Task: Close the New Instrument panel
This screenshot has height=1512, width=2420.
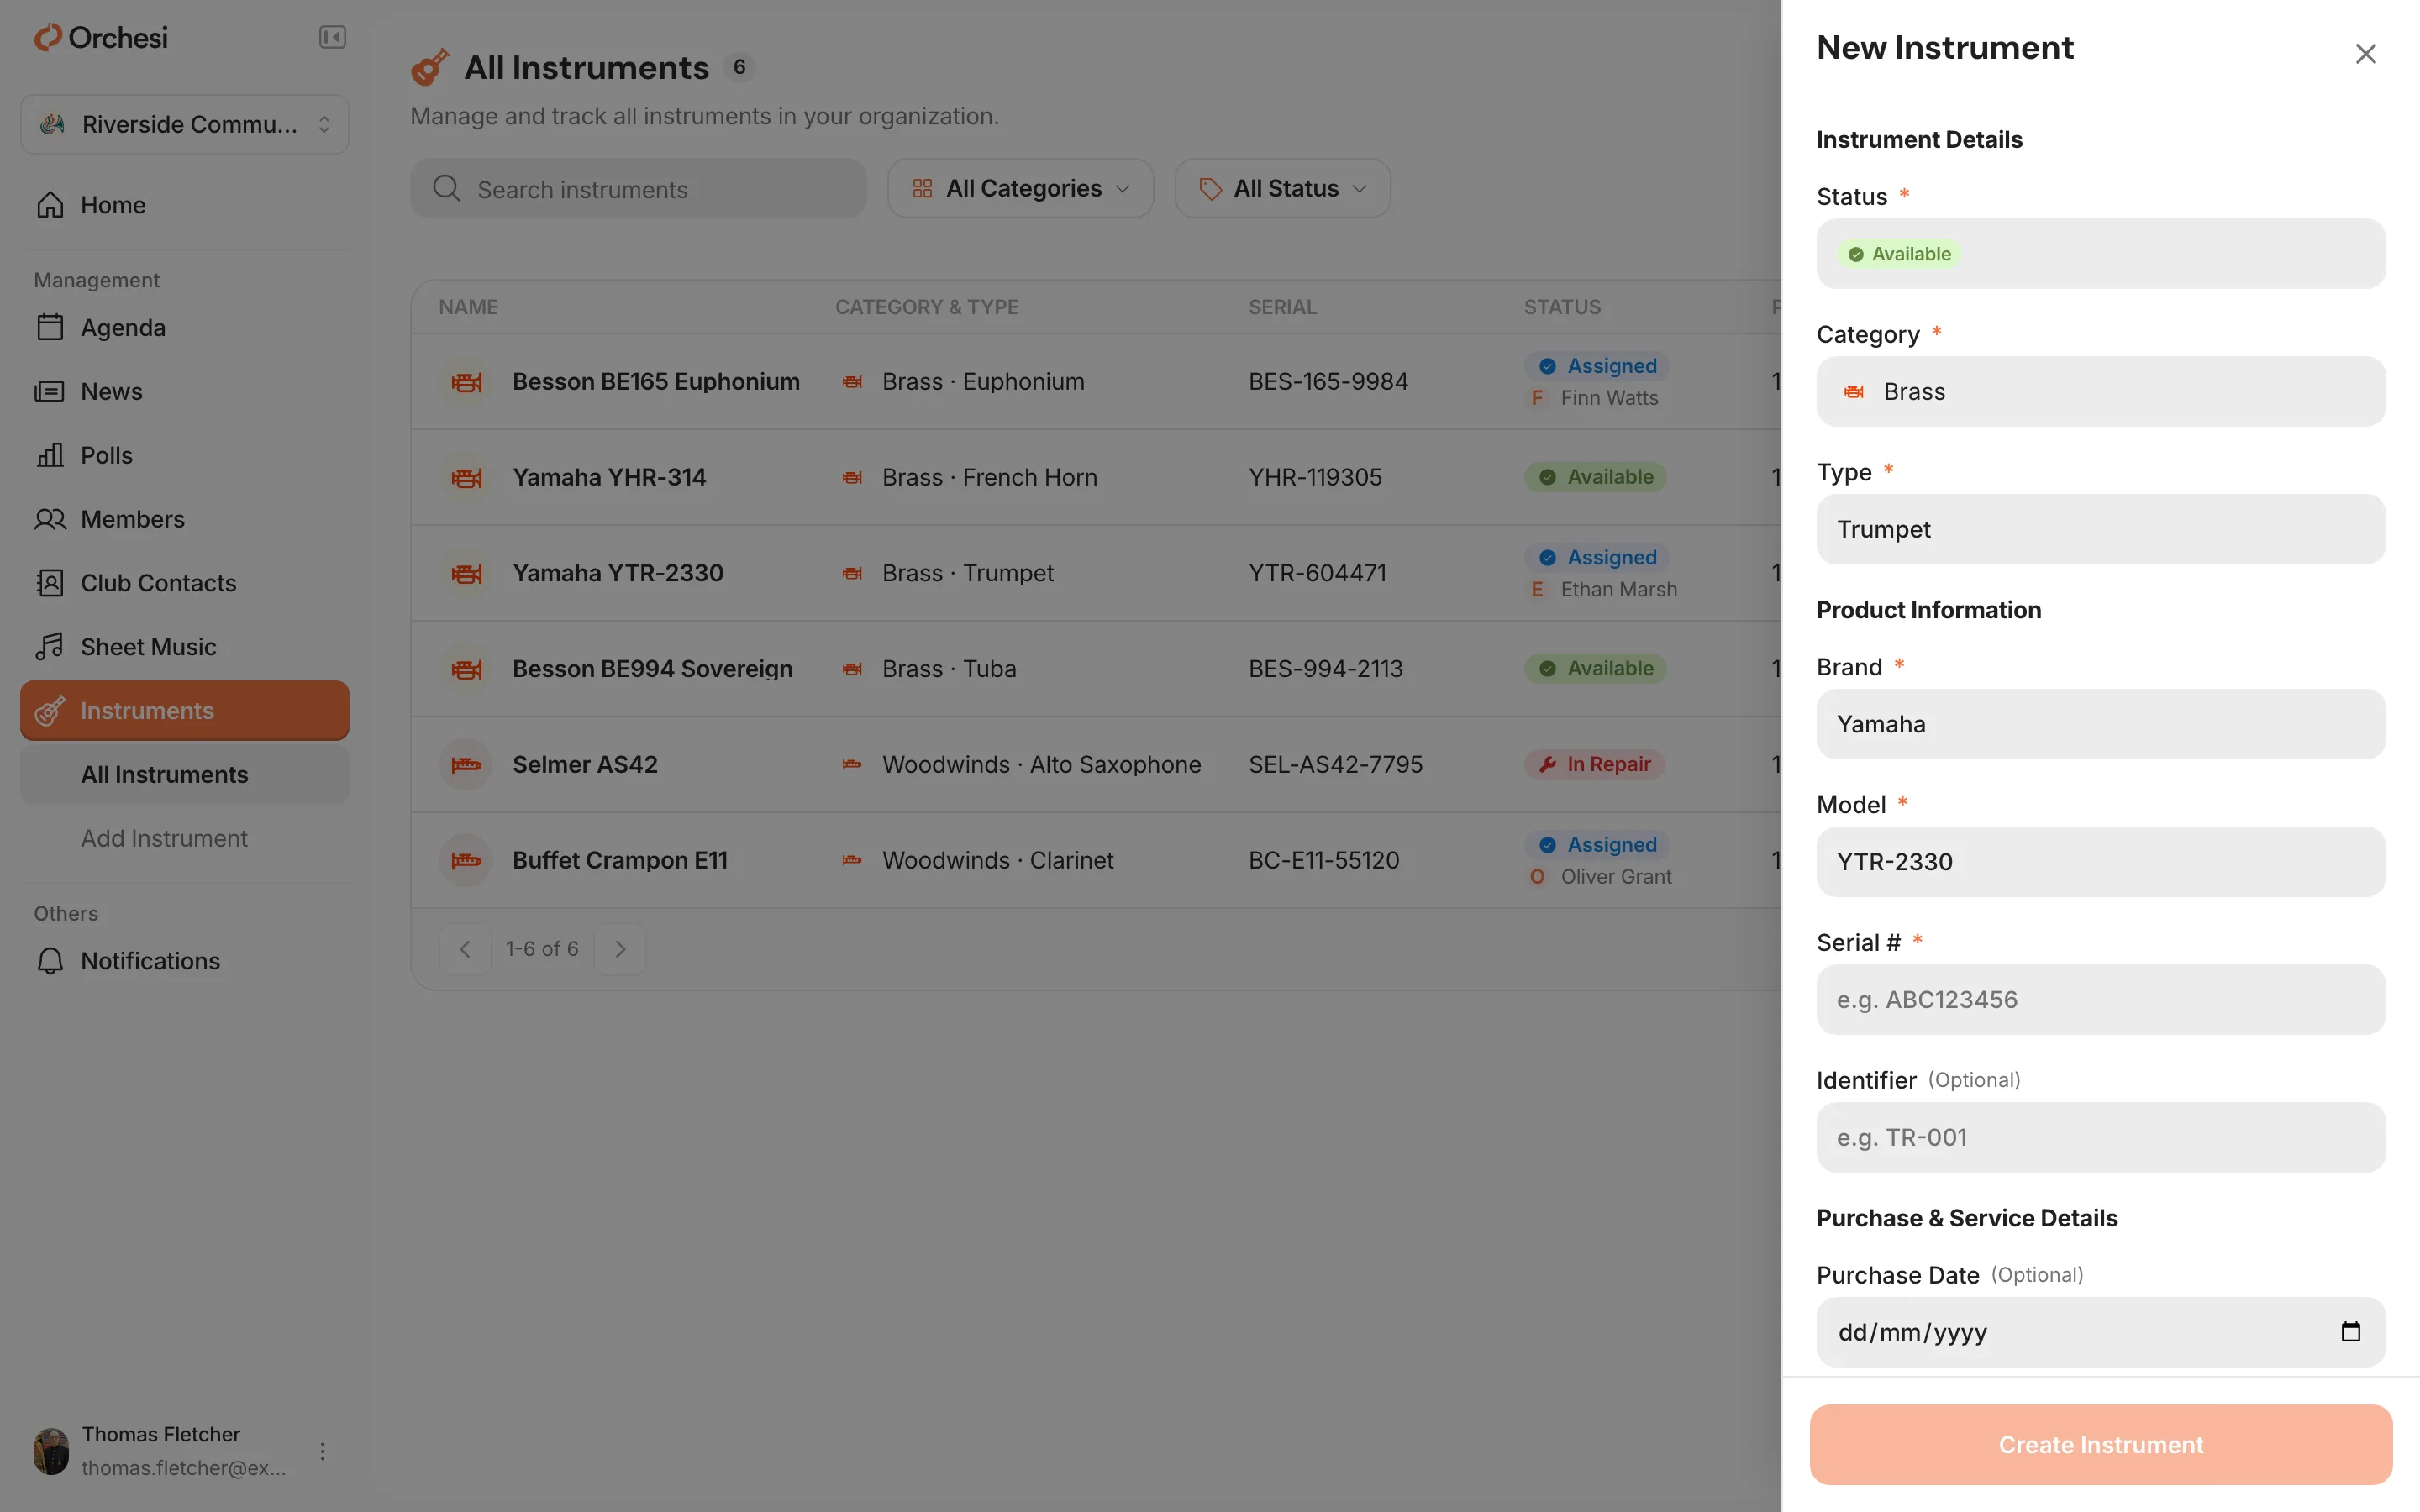Action: pos(2365,54)
